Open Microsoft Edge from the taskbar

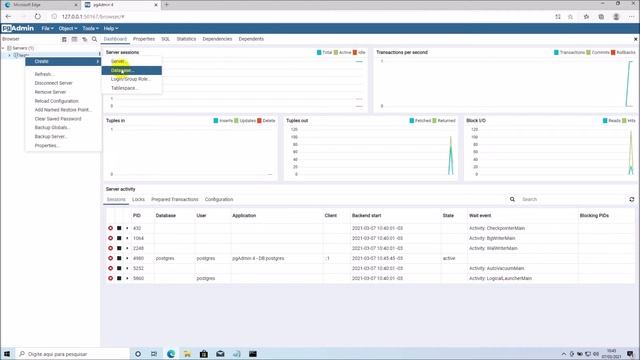171,354
